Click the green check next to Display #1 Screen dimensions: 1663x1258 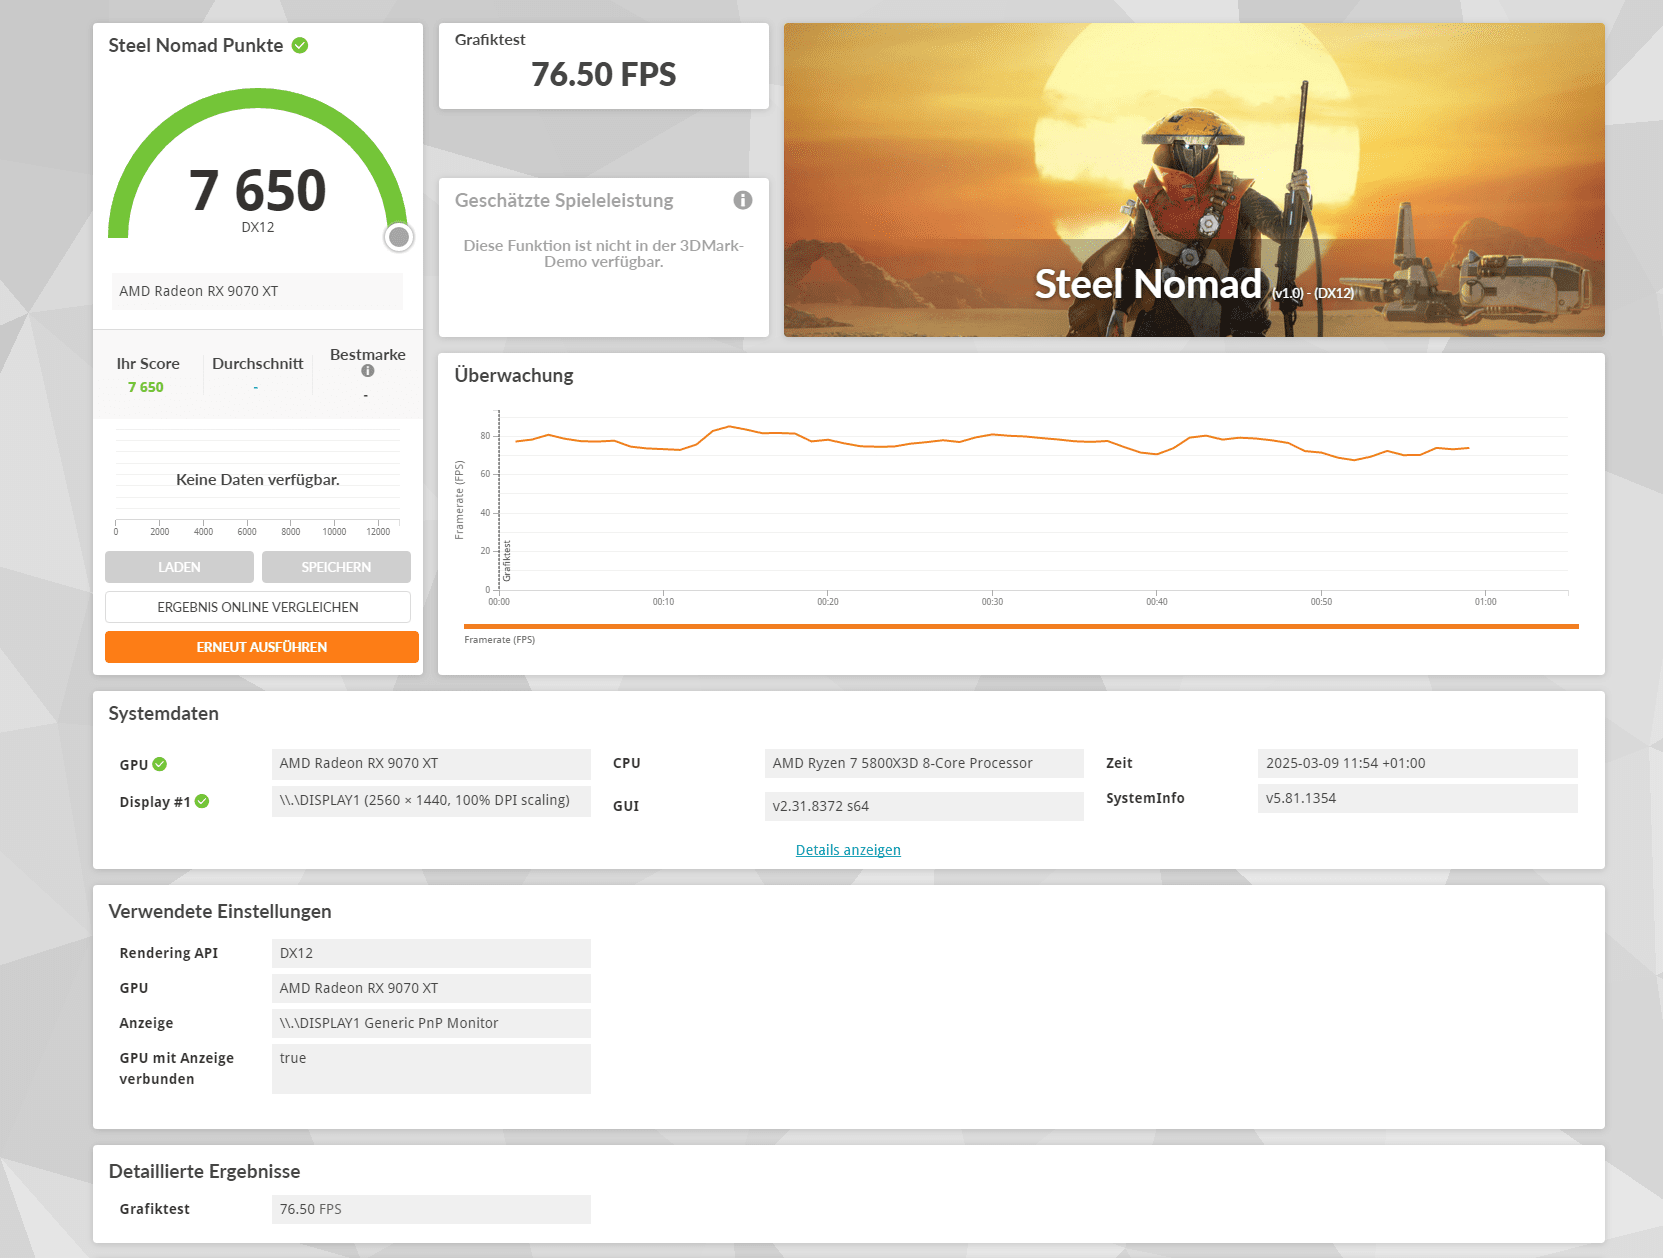coord(202,801)
